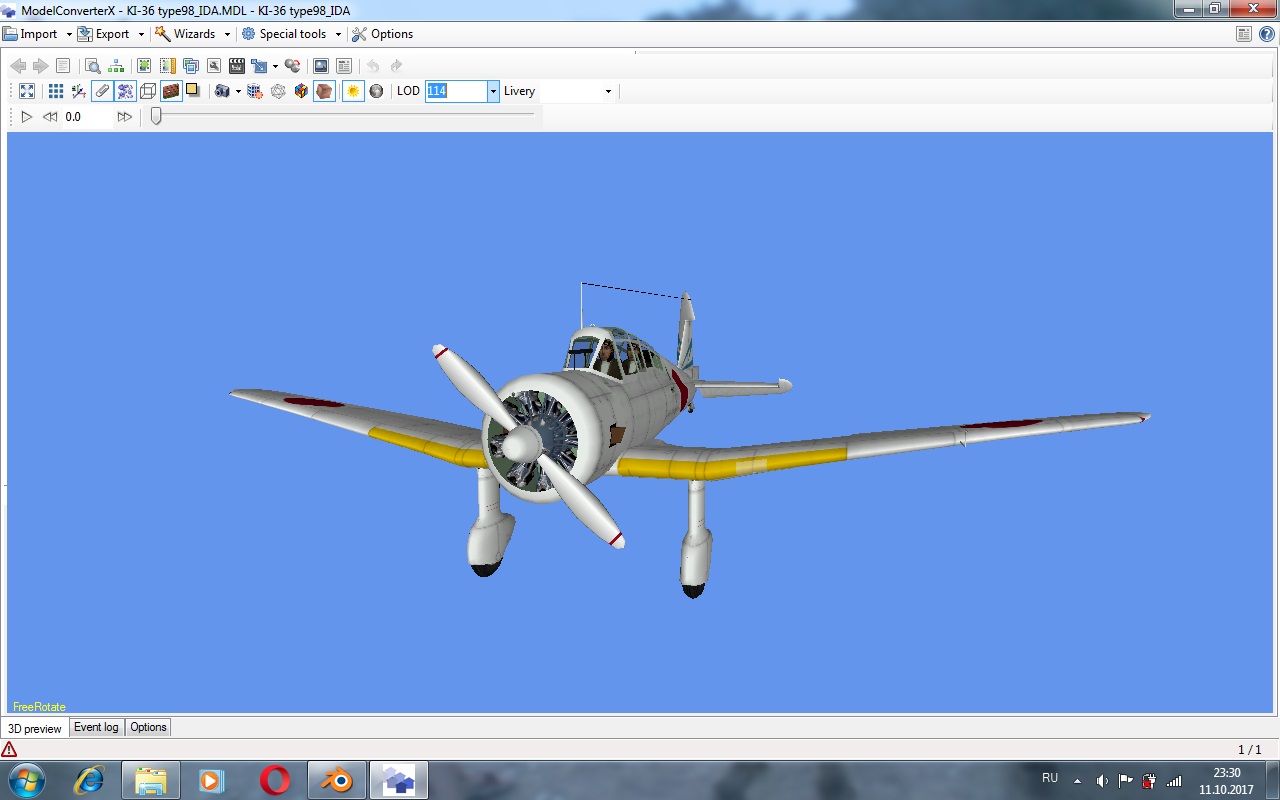Switch to the Event log tab

(x=96, y=727)
